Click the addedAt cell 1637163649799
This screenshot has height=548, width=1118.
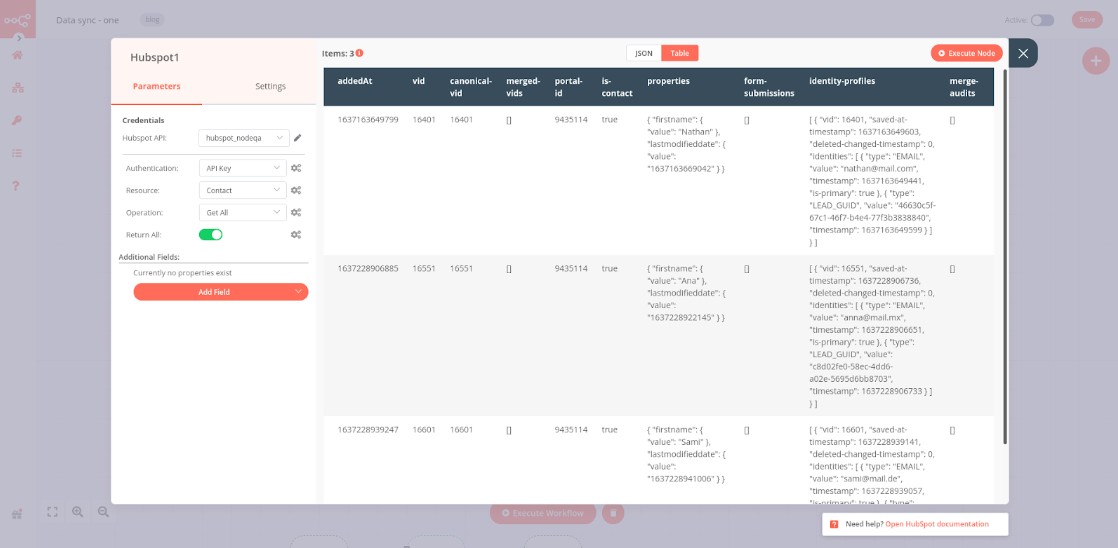coord(368,120)
